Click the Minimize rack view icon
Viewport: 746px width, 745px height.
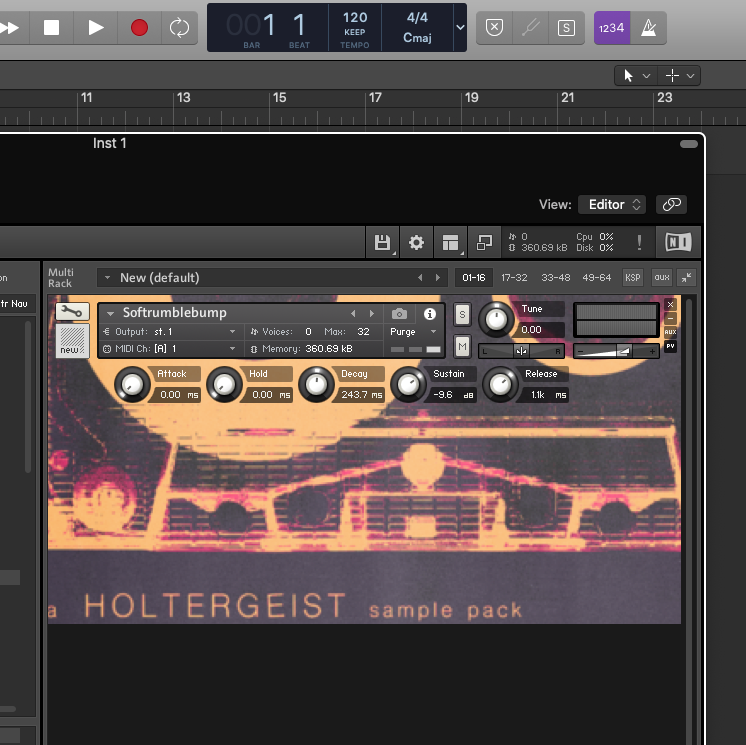coord(484,243)
